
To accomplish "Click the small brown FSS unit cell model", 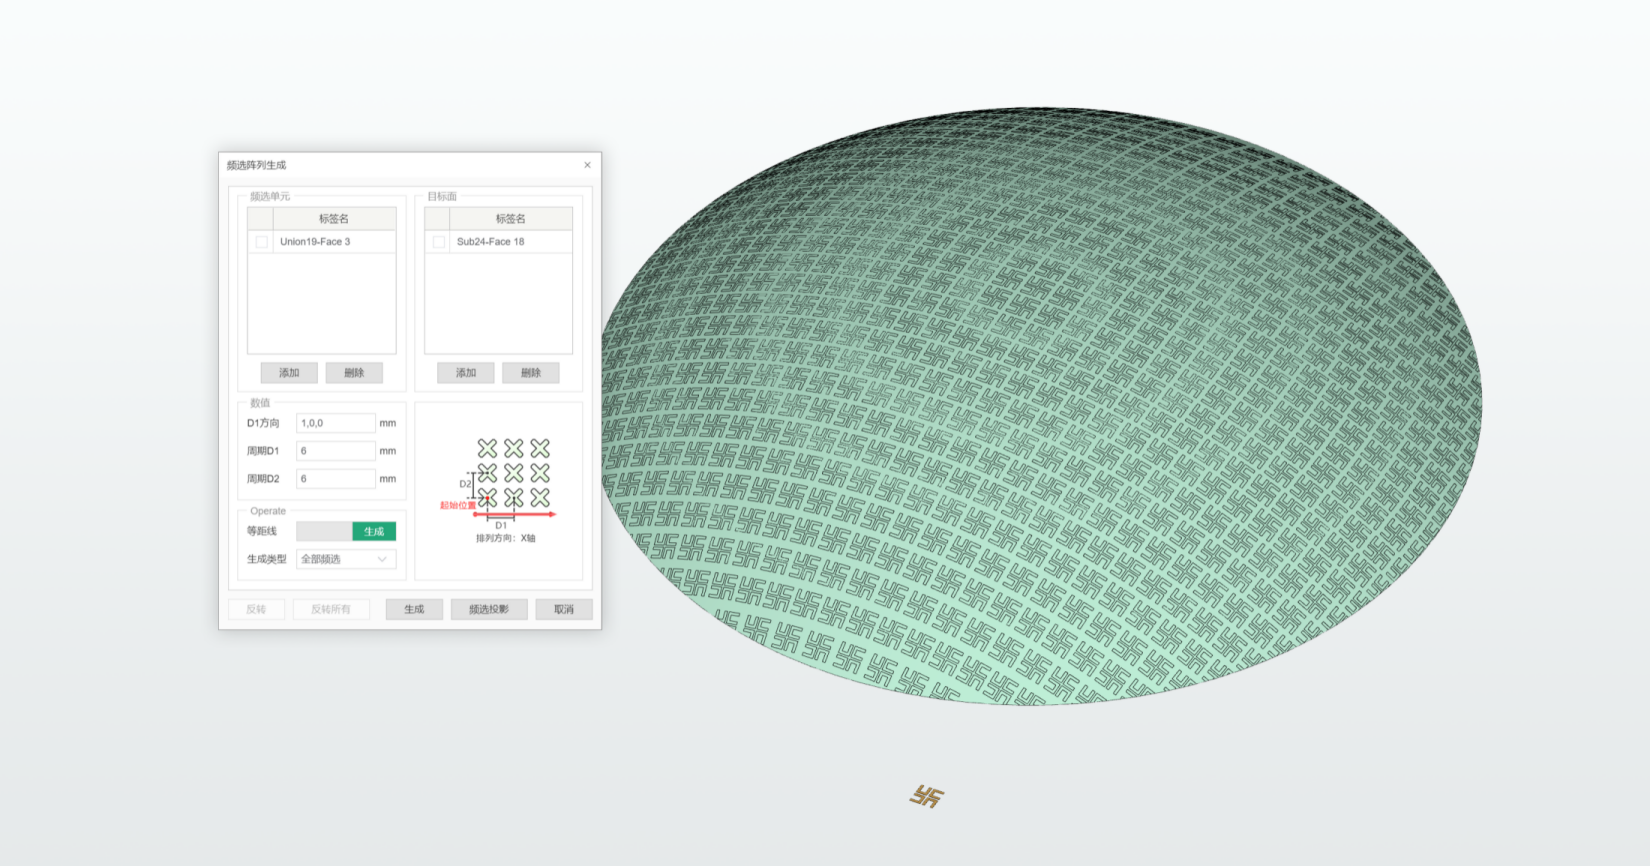I will click(927, 796).
